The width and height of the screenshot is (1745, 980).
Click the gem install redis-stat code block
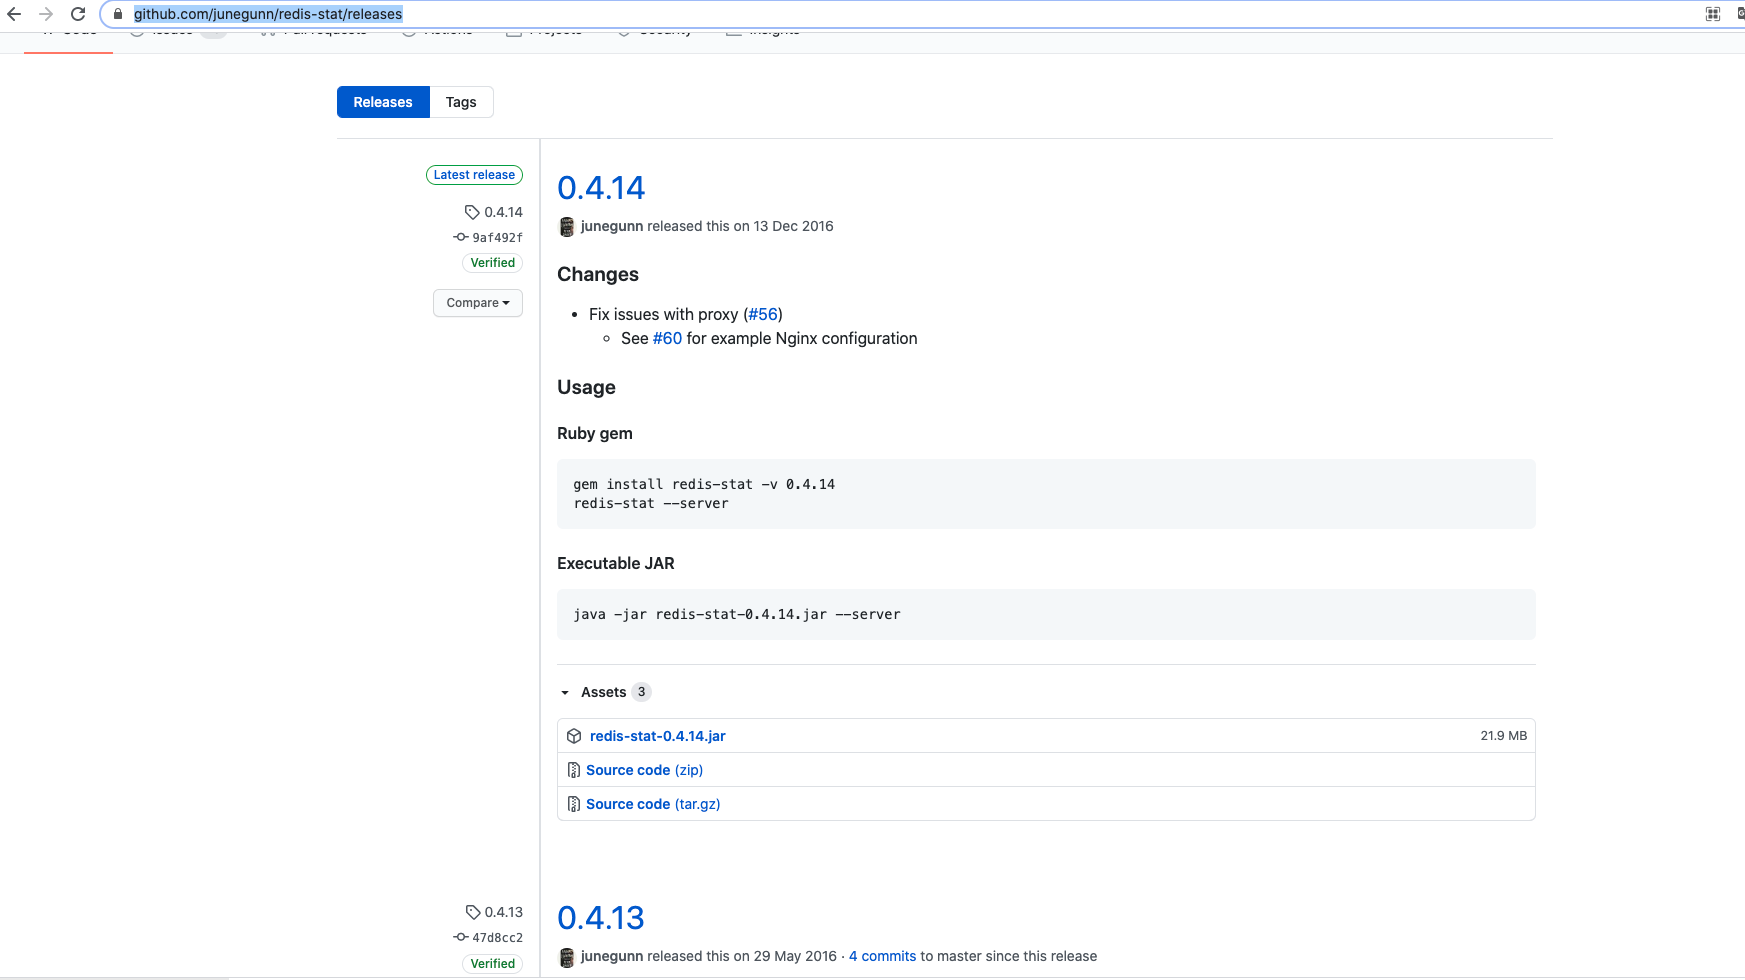point(1046,494)
